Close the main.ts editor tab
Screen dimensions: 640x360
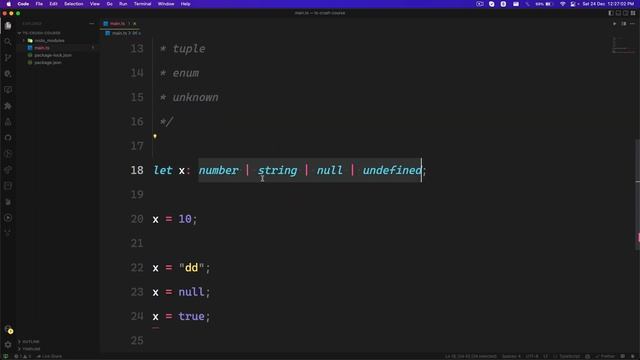click(135, 24)
